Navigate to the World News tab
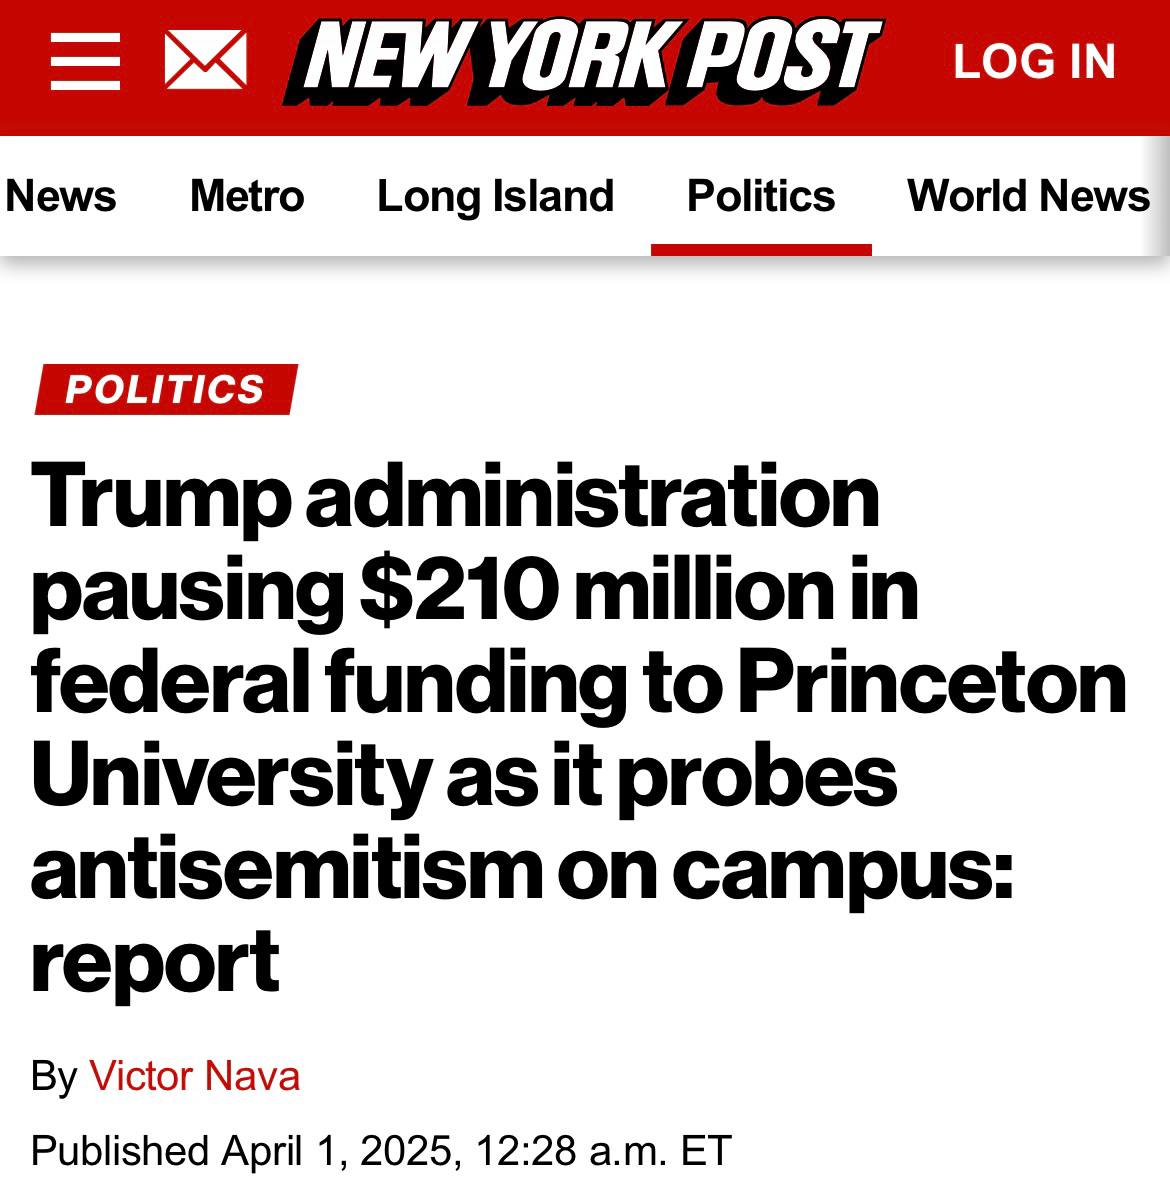The width and height of the screenshot is (1170, 1185). (1028, 196)
